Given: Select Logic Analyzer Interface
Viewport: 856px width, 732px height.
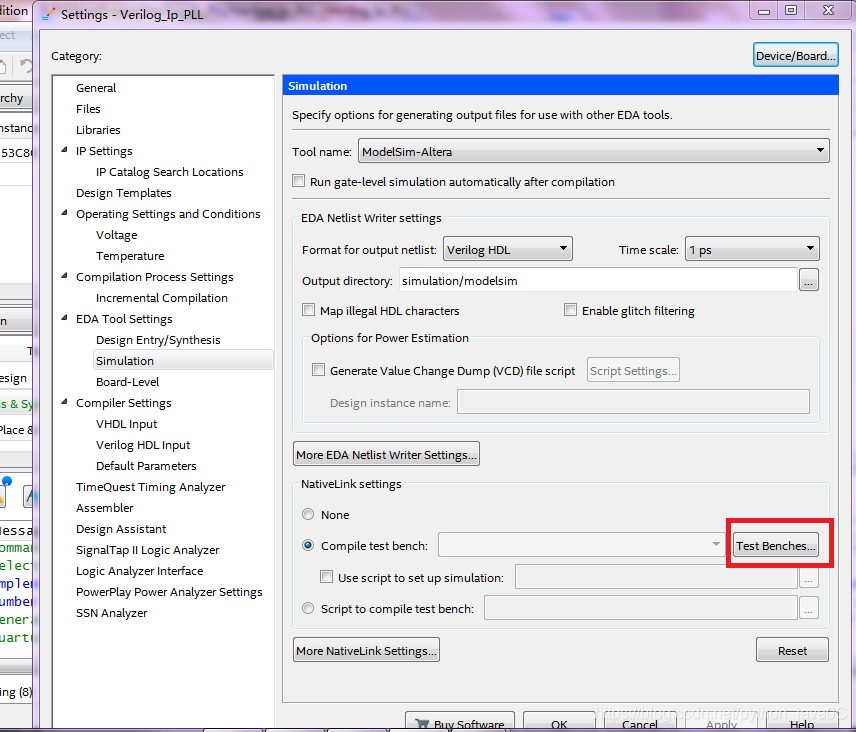Looking at the screenshot, I should pyautogui.click(x=140, y=571).
